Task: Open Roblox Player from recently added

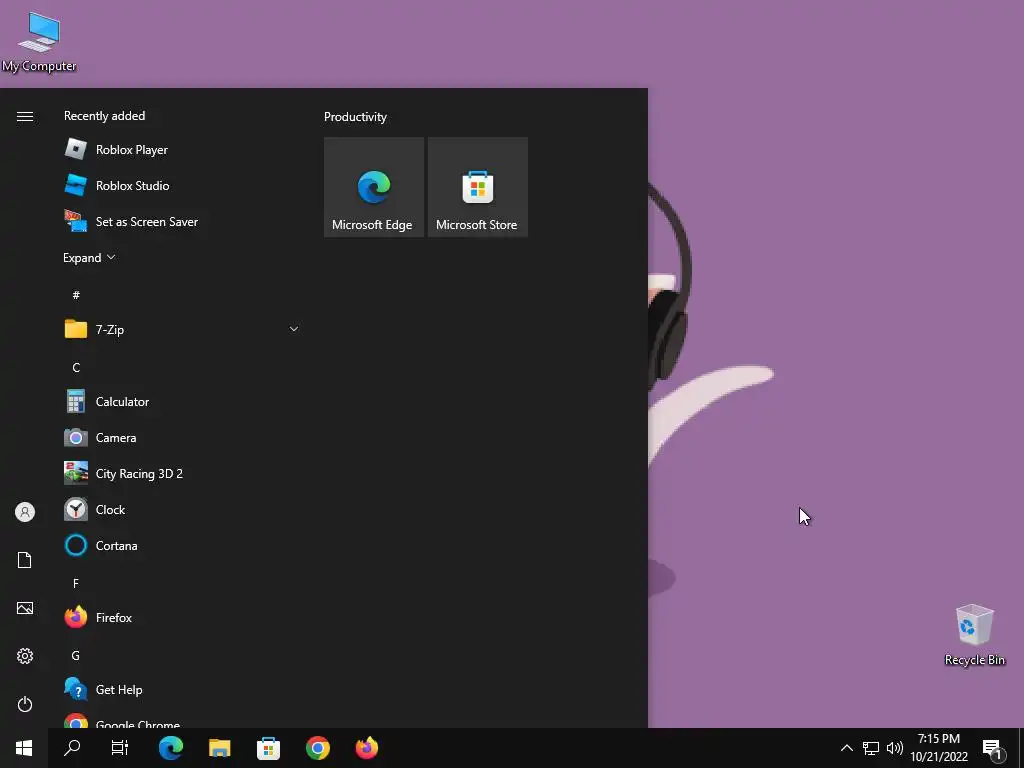Action: (x=182, y=150)
